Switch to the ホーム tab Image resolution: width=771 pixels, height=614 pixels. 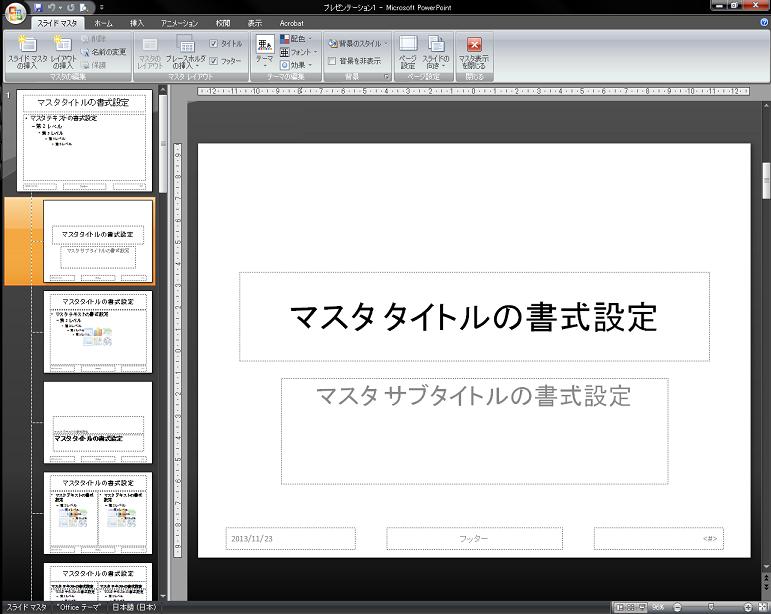coord(103,23)
